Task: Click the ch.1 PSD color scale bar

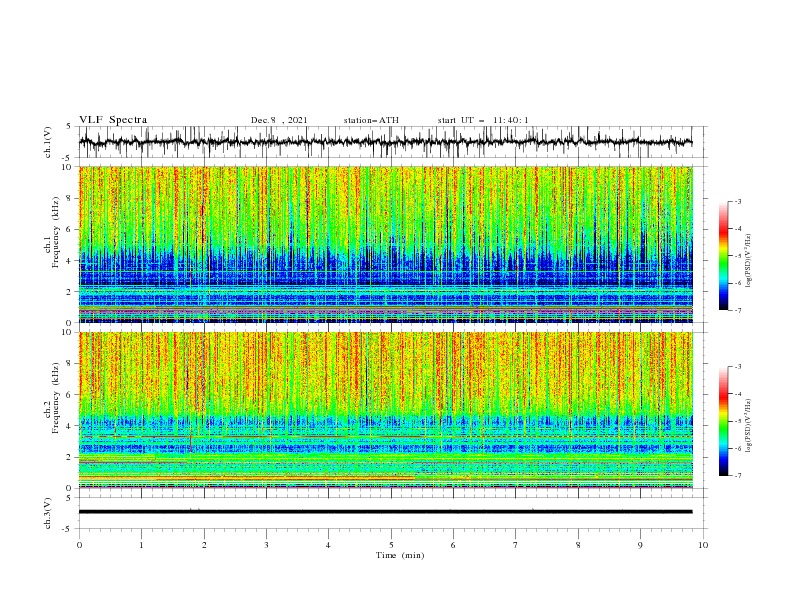Action: (x=723, y=256)
